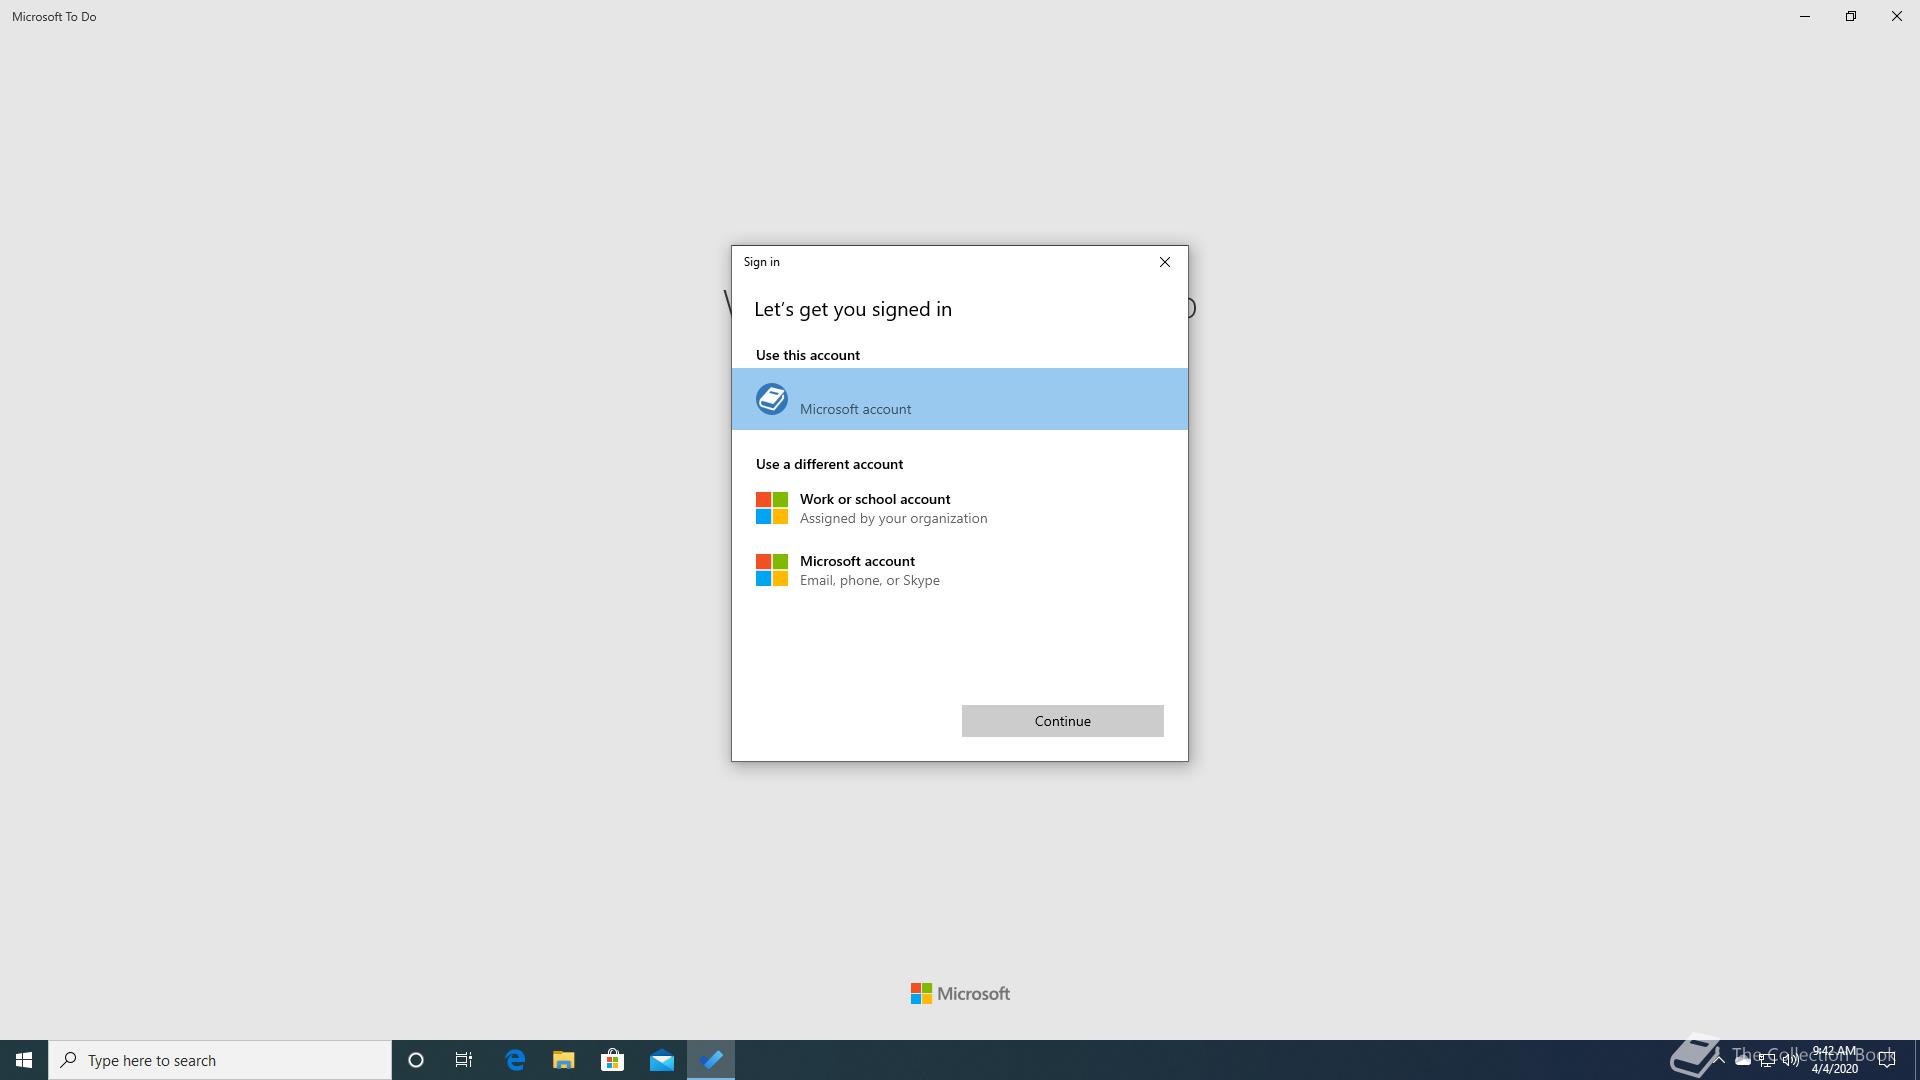Open the Windows Start menu
The image size is (1920, 1080).
coord(24,1060)
